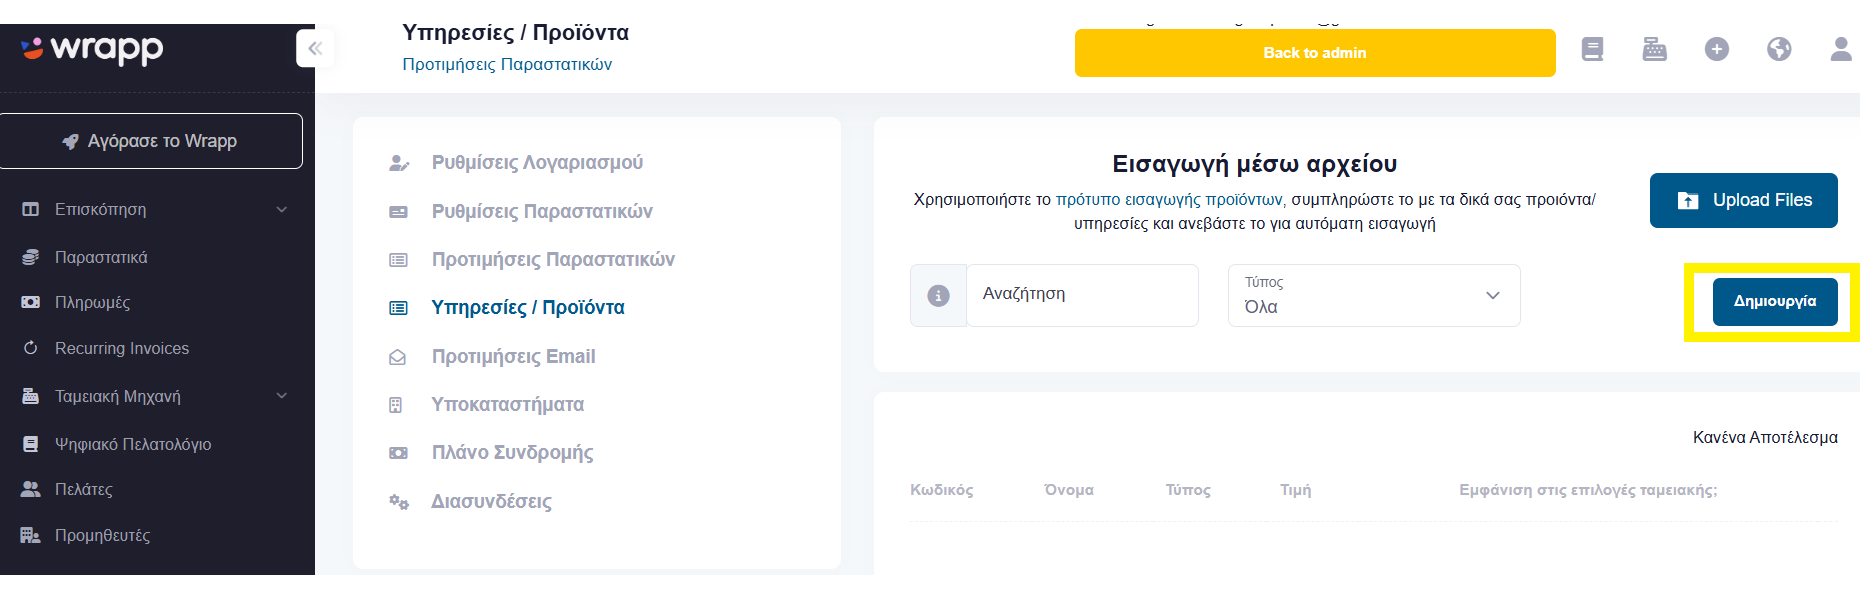Click the rocket icon in Αγόρασε το Wrapp

click(71, 141)
